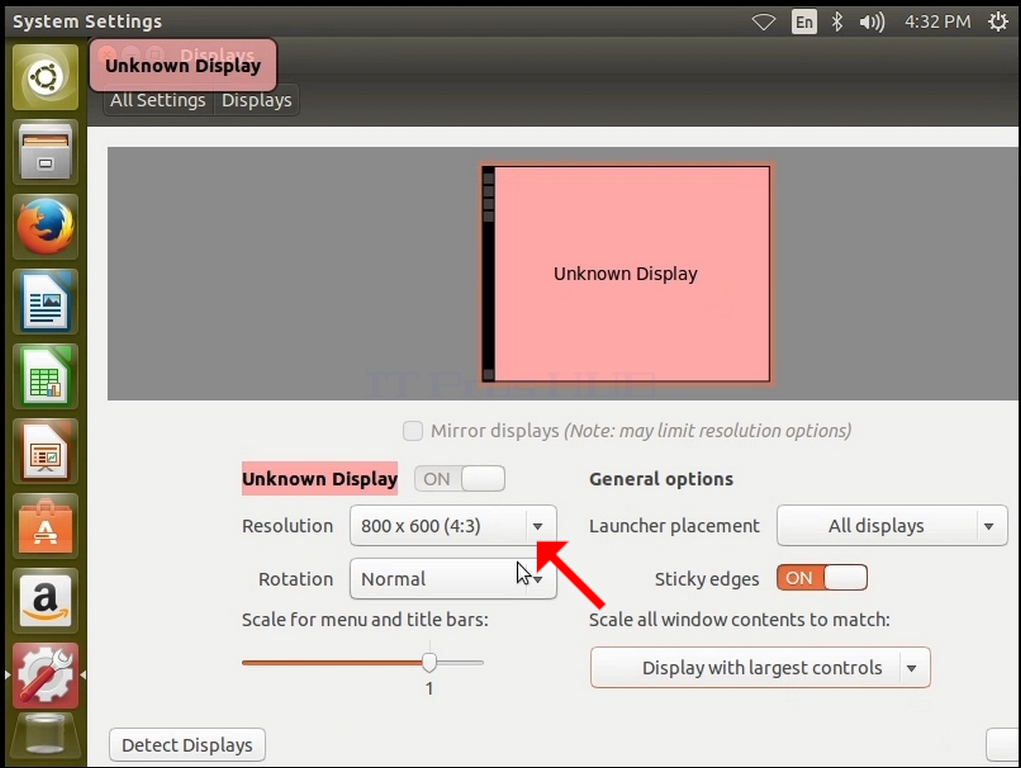Click the Detect Displays button
The height and width of the screenshot is (768, 1021).
point(187,745)
